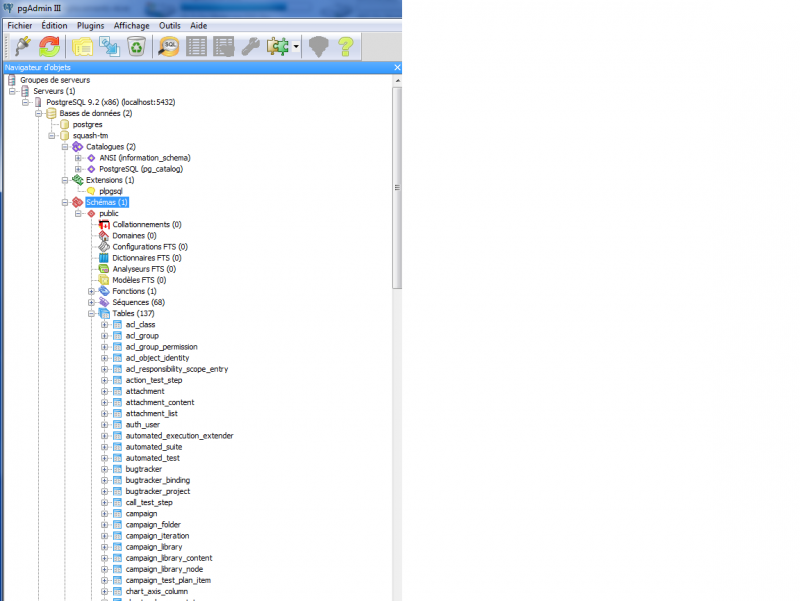Select the plpgsql extension
Image resolution: width=800 pixels, height=601 pixels.
111,191
